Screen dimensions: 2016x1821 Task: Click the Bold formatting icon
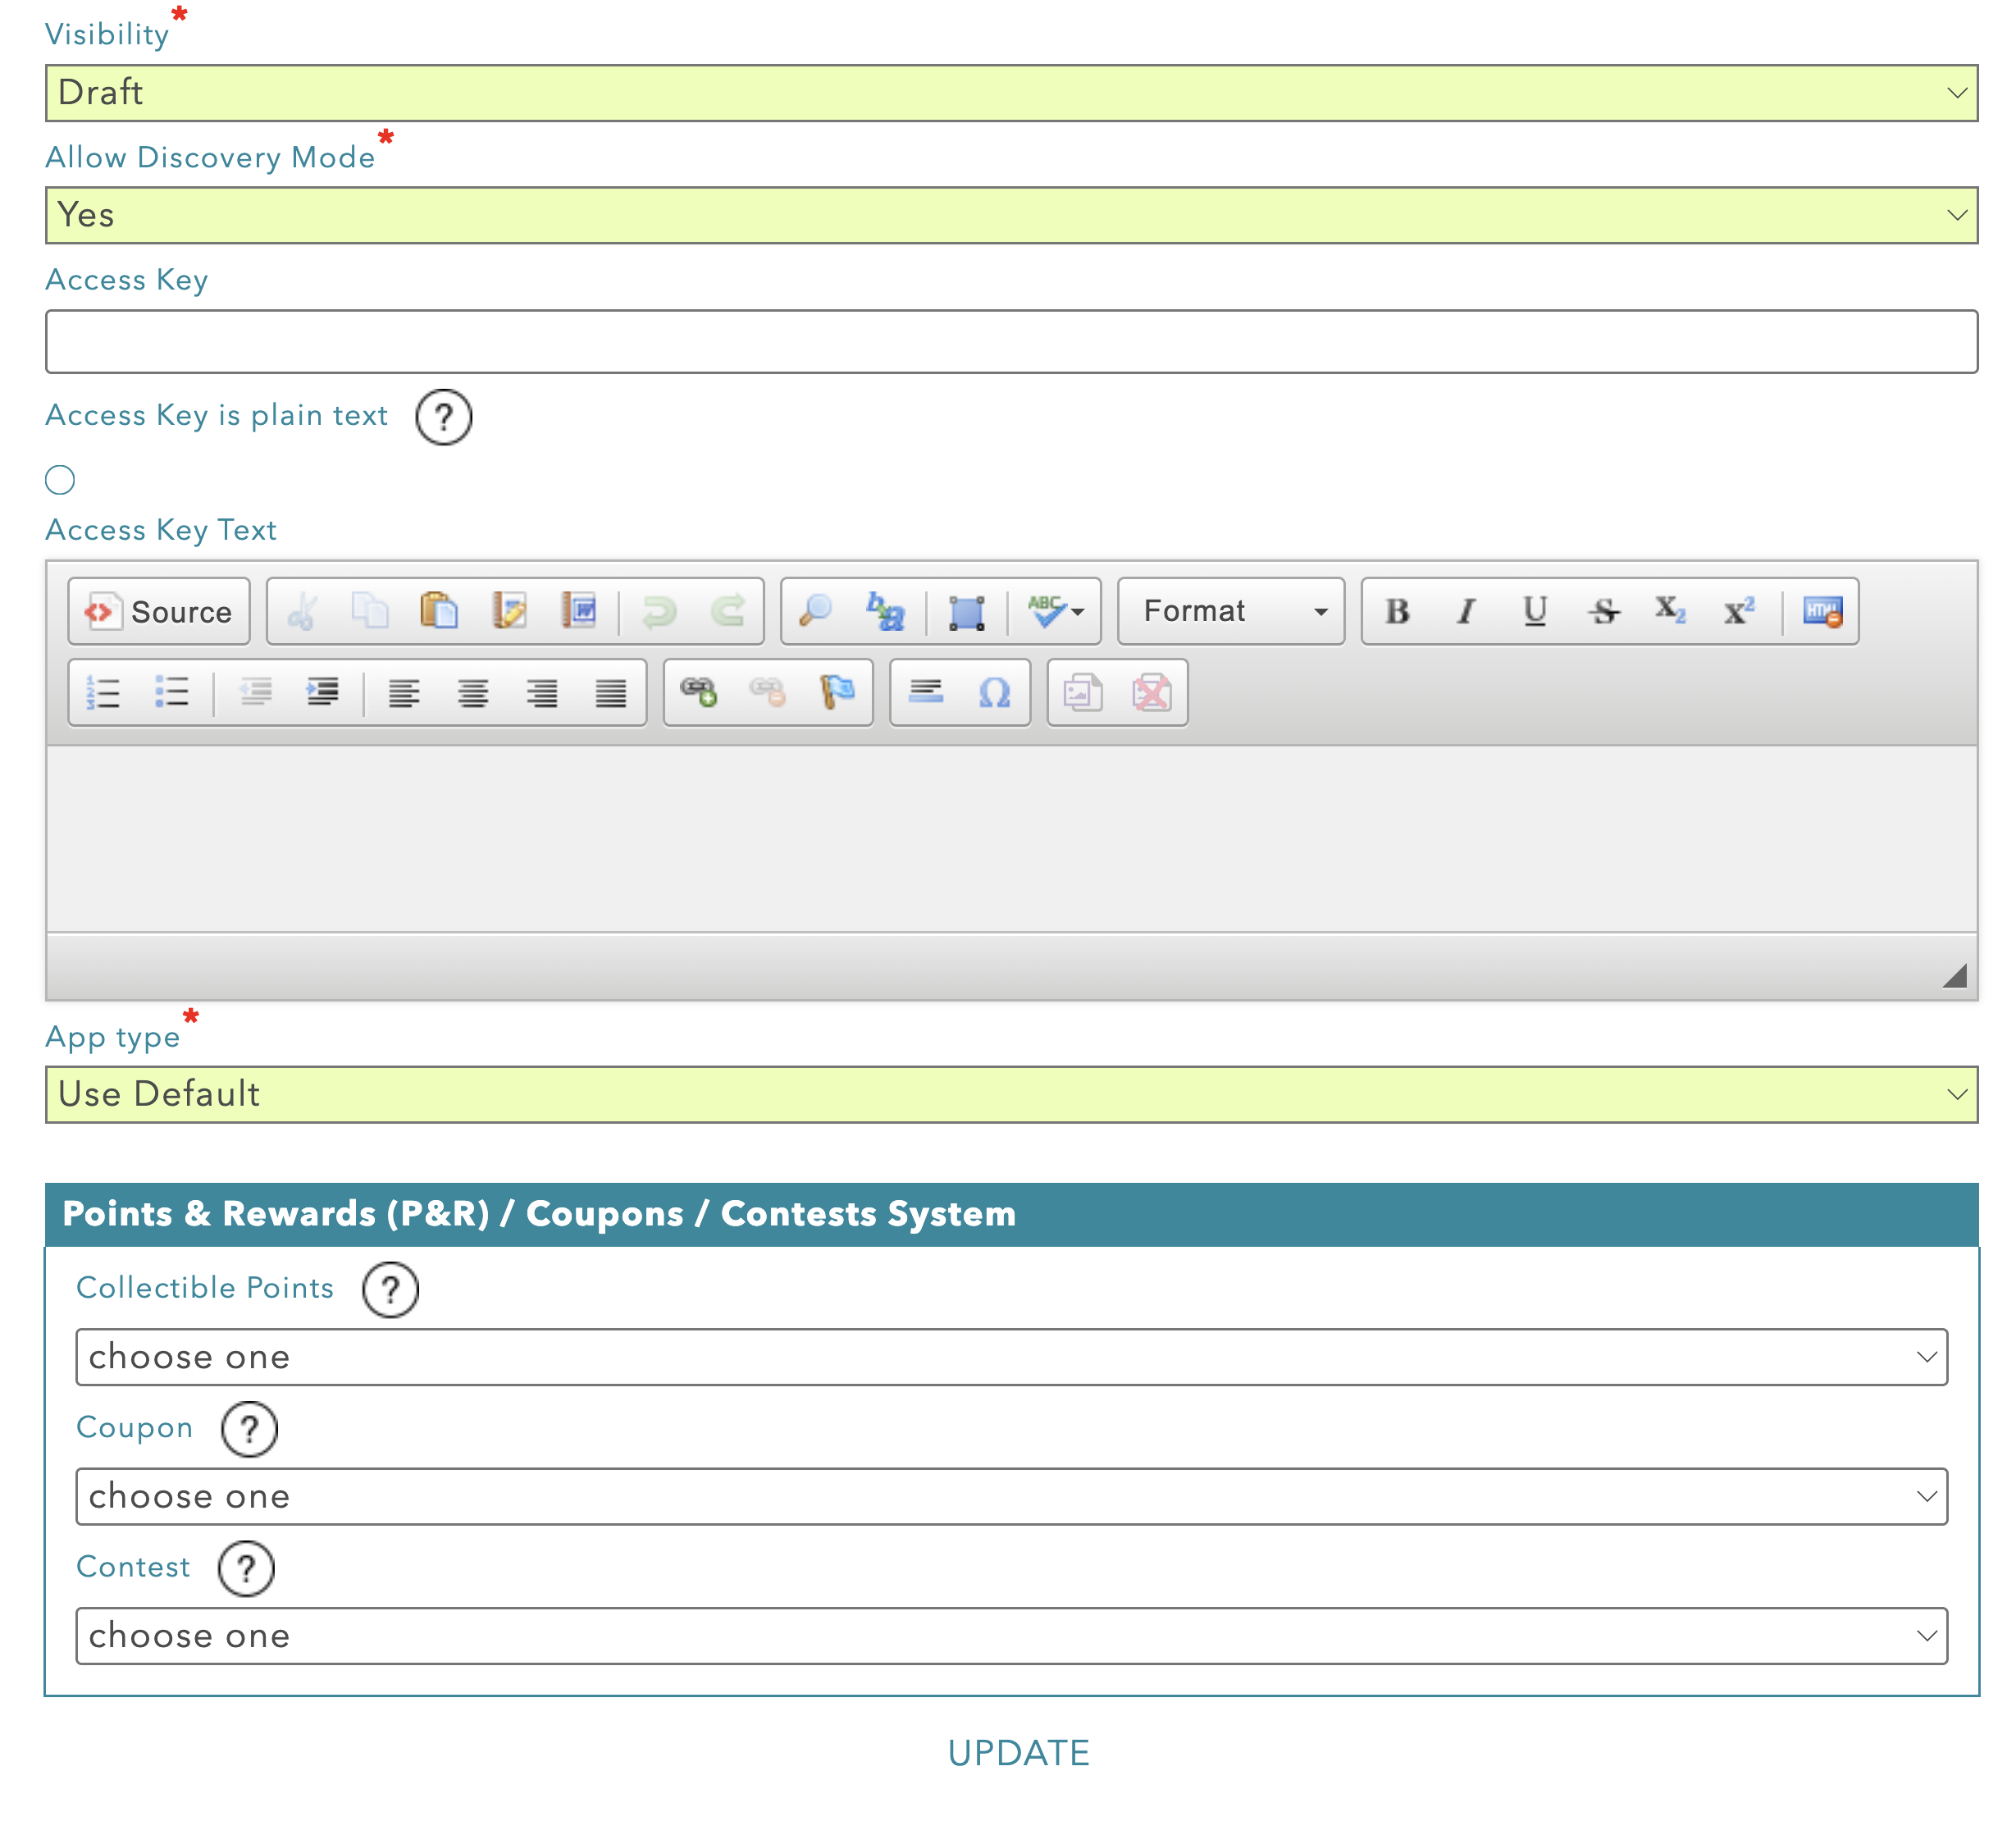pos(1397,611)
